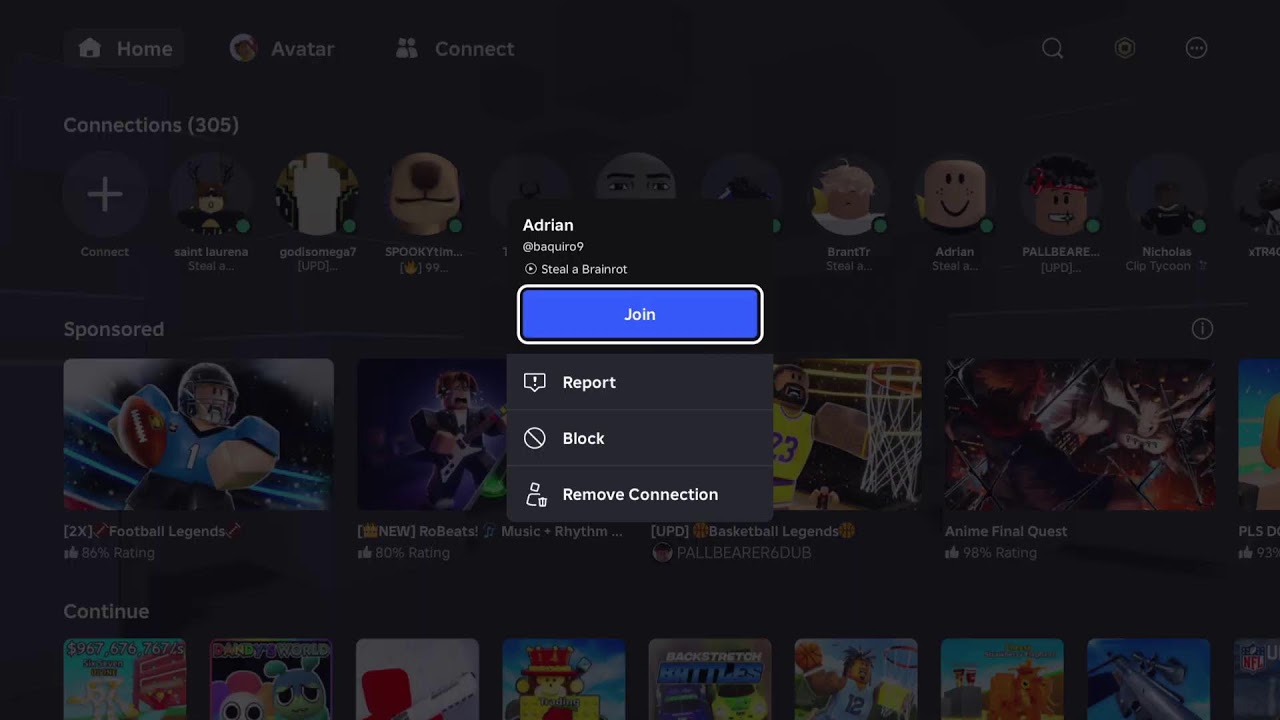Choose Report in the popup menu

pyautogui.click(x=640, y=382)
